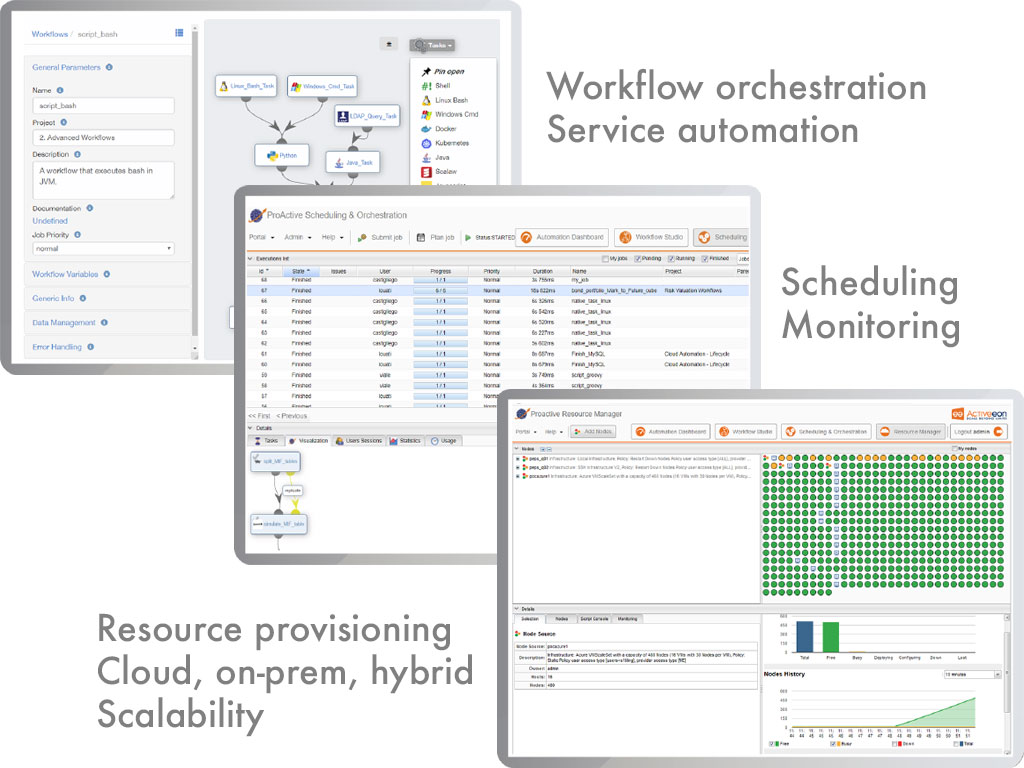Open Monitoring tab in Resource Manager

pos(628,618)
